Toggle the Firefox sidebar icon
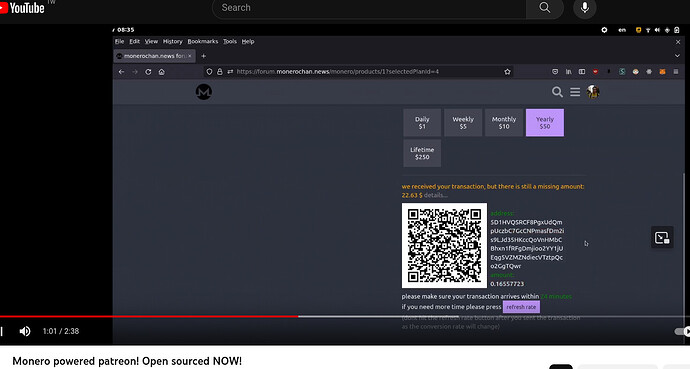 (582, 72)
